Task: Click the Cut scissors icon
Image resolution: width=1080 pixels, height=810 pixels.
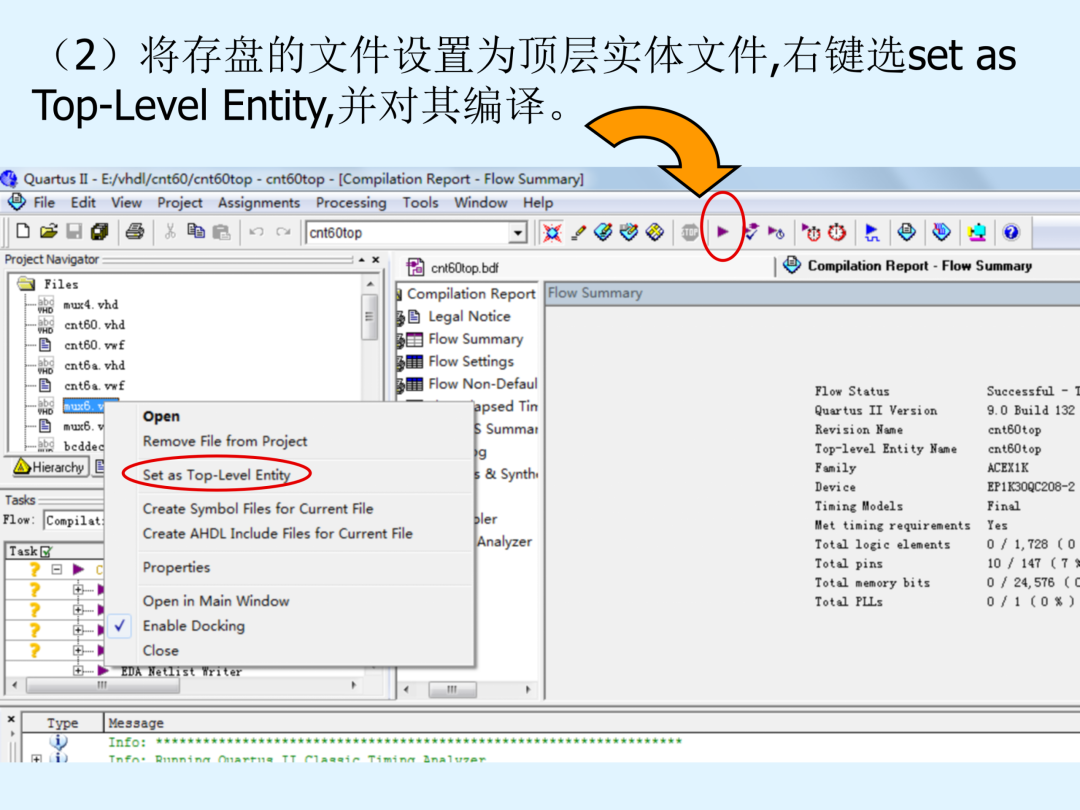Action: tap(170, 231)
